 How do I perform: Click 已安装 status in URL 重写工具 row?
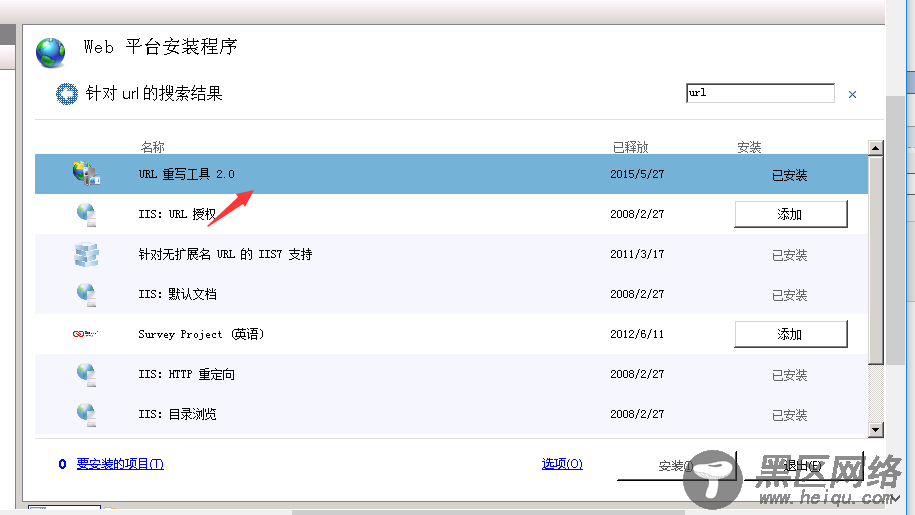(x=790, y=175)
